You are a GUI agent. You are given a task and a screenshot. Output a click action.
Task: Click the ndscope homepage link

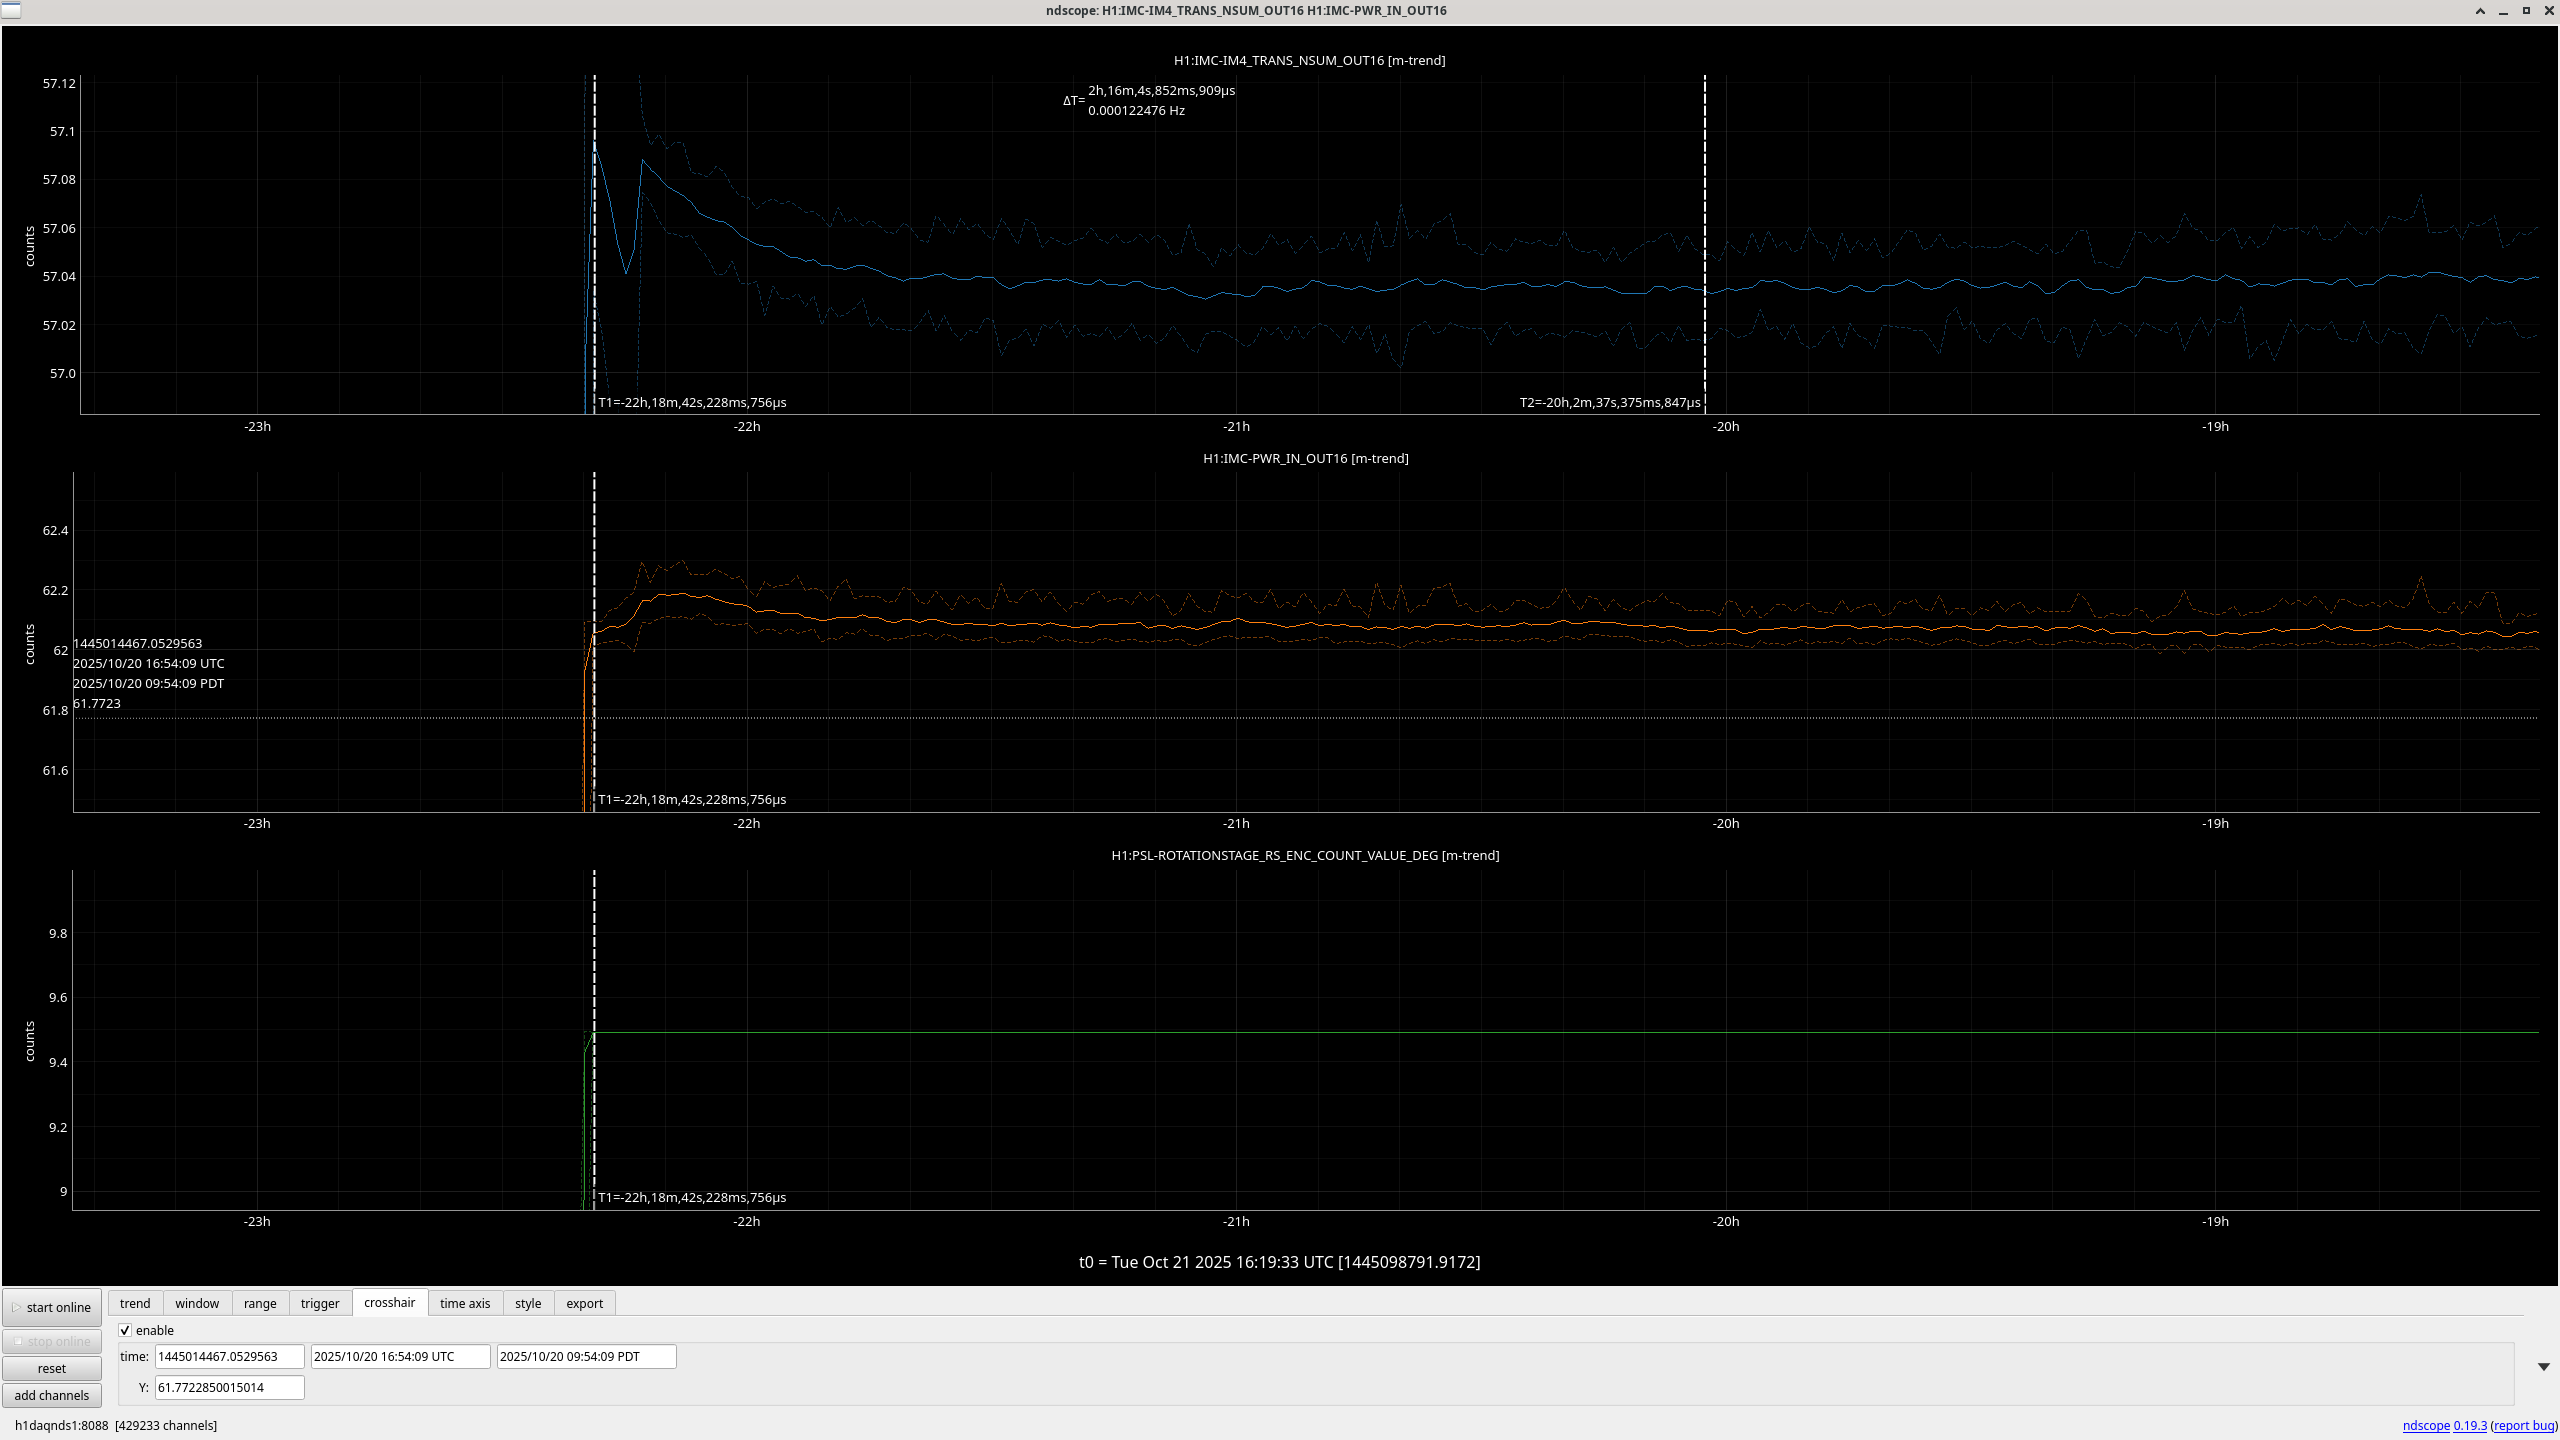pyautogui.click(x=2426, y=1425)
